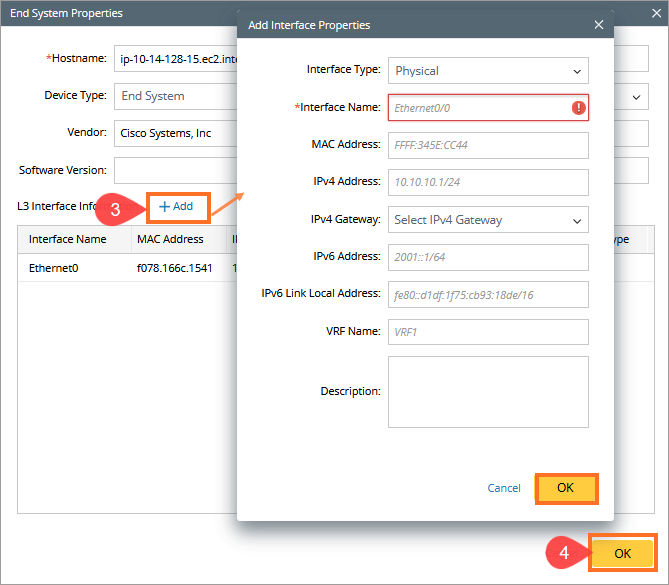Click the VRF Name input field

point(487,331)
